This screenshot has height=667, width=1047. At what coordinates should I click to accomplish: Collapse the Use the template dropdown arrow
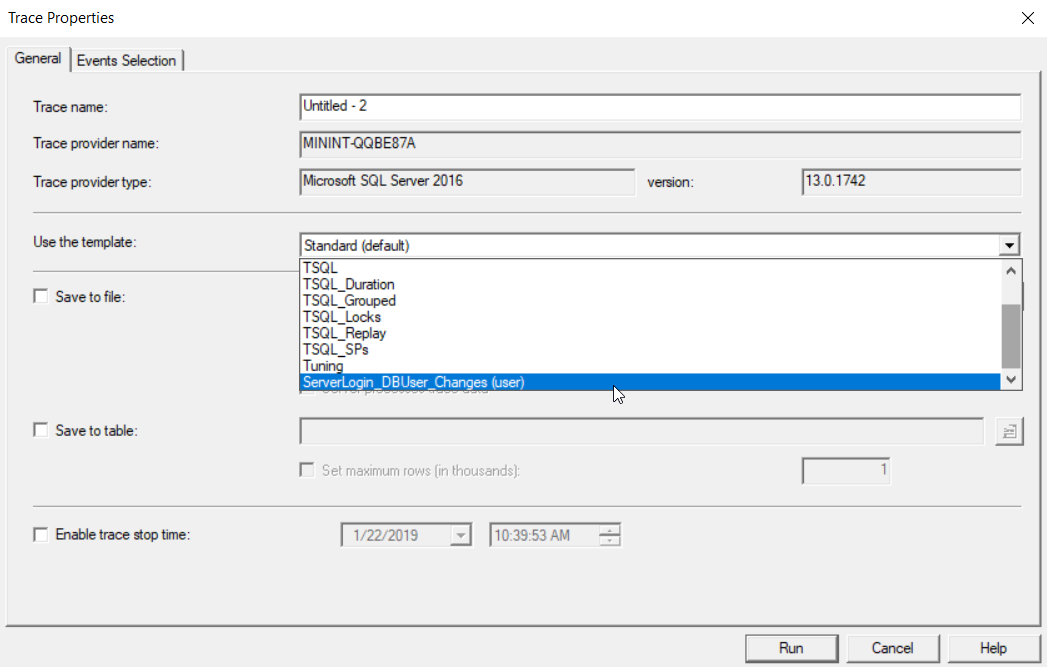(x=1010, y=246)
